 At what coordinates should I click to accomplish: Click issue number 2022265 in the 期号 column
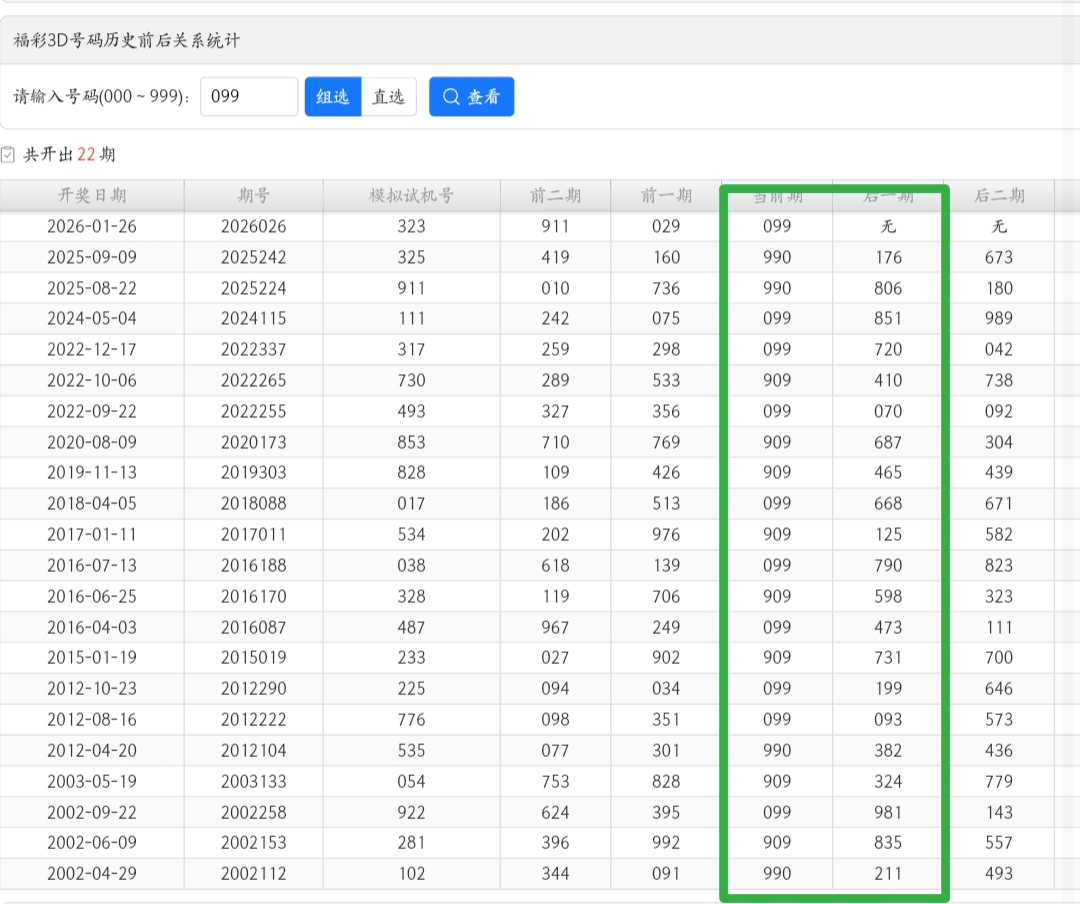tap(253, 381)
